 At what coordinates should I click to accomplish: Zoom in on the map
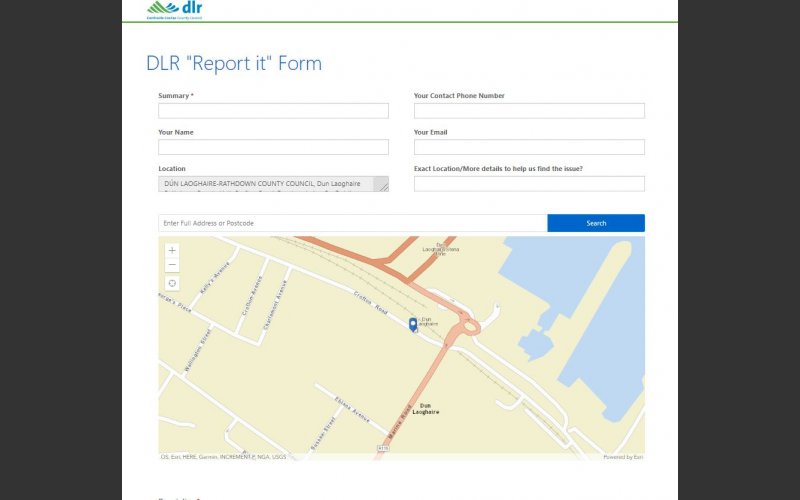tap(172, 251)
